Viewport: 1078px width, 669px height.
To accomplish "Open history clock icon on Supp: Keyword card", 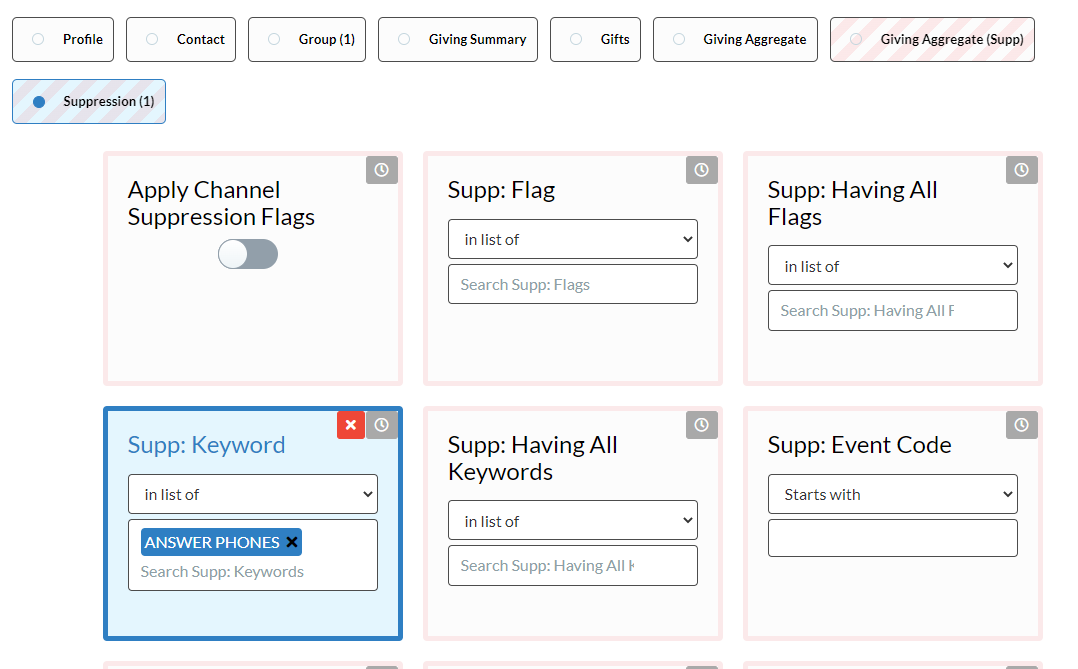I will 382,425.
